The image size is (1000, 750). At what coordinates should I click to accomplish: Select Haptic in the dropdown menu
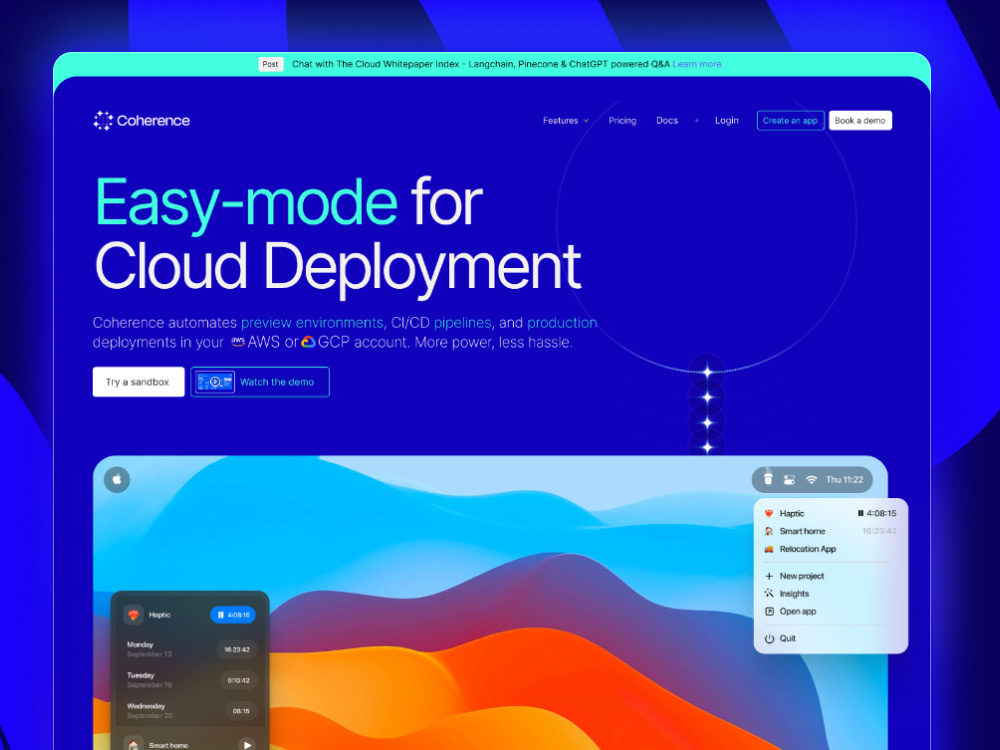830,513
